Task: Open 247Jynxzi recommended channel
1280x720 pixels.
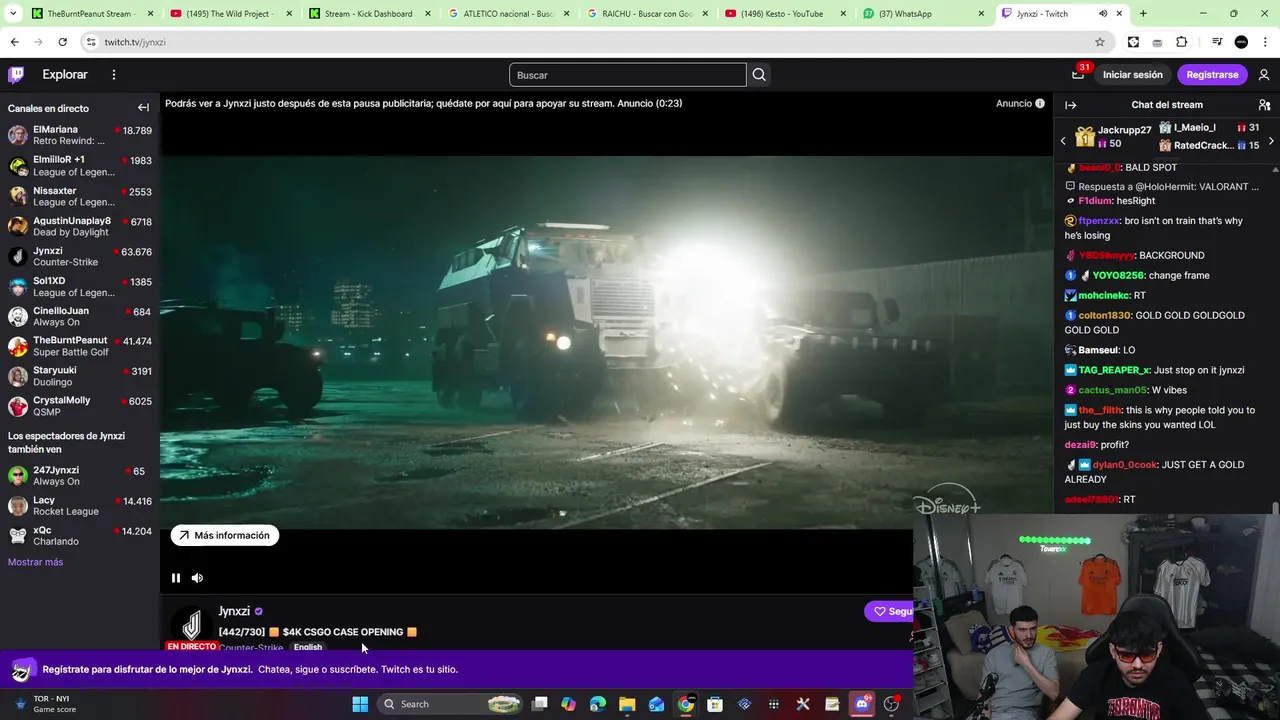Action: coord(80,476)
